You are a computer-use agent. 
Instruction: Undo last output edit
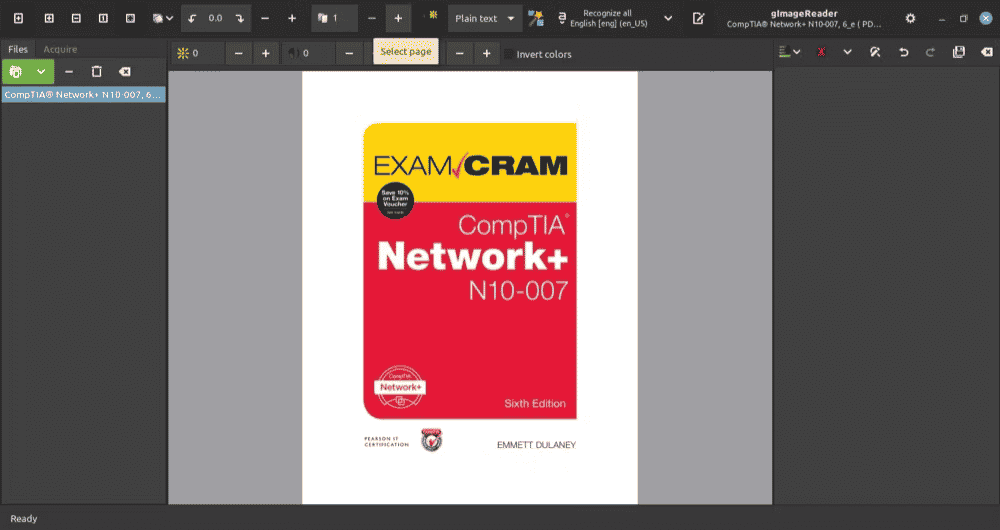click(904, 52)
